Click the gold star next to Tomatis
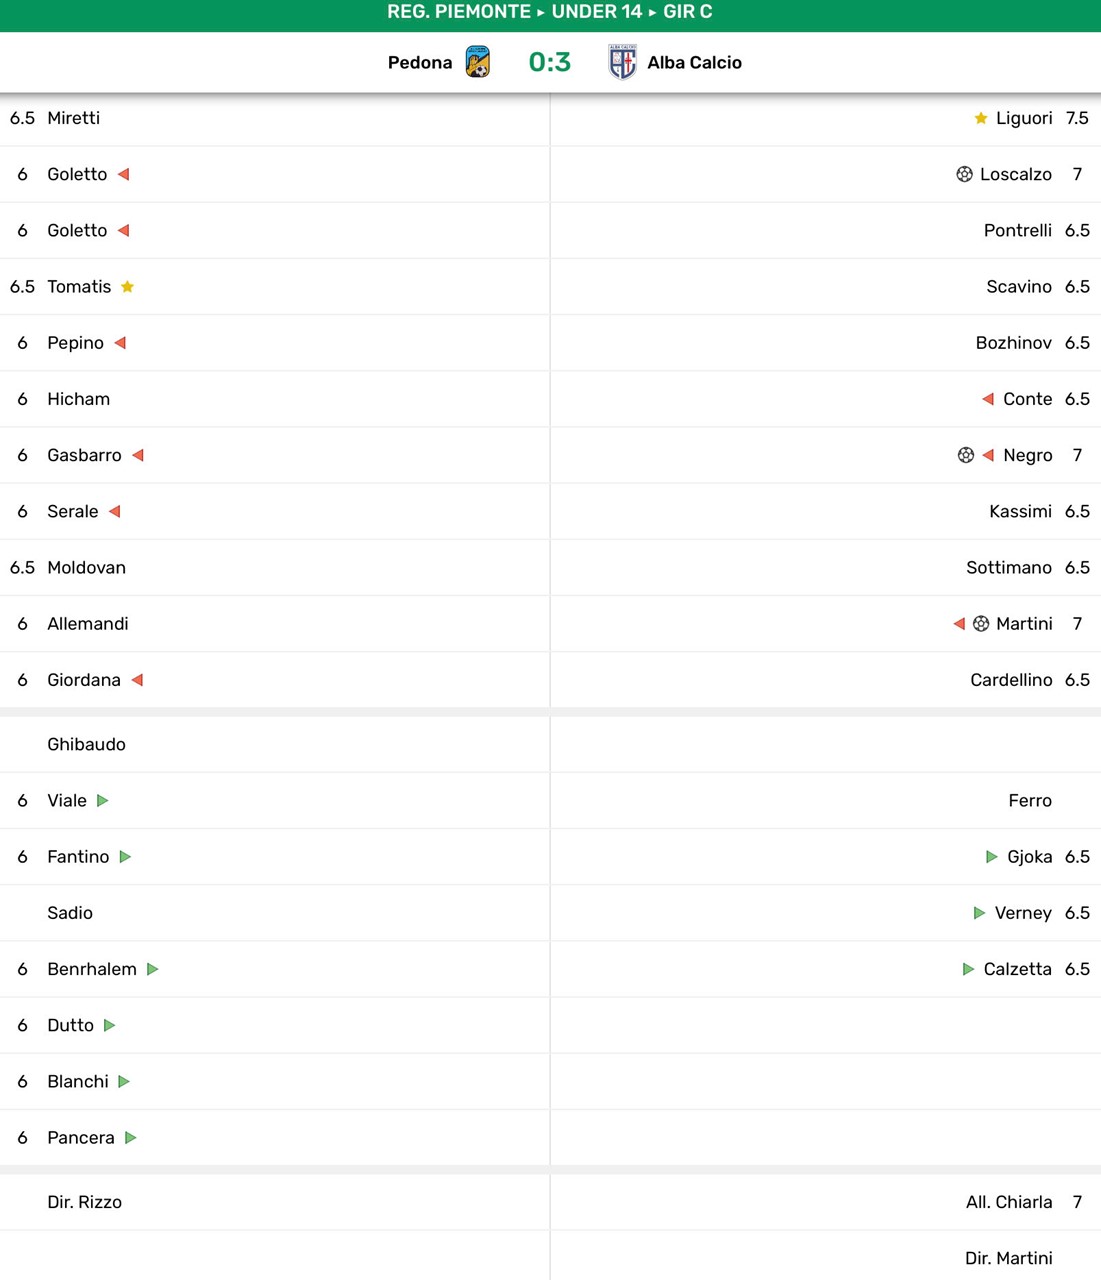Viewport: 1101px width, 1280px height. (x=128, y=287)
